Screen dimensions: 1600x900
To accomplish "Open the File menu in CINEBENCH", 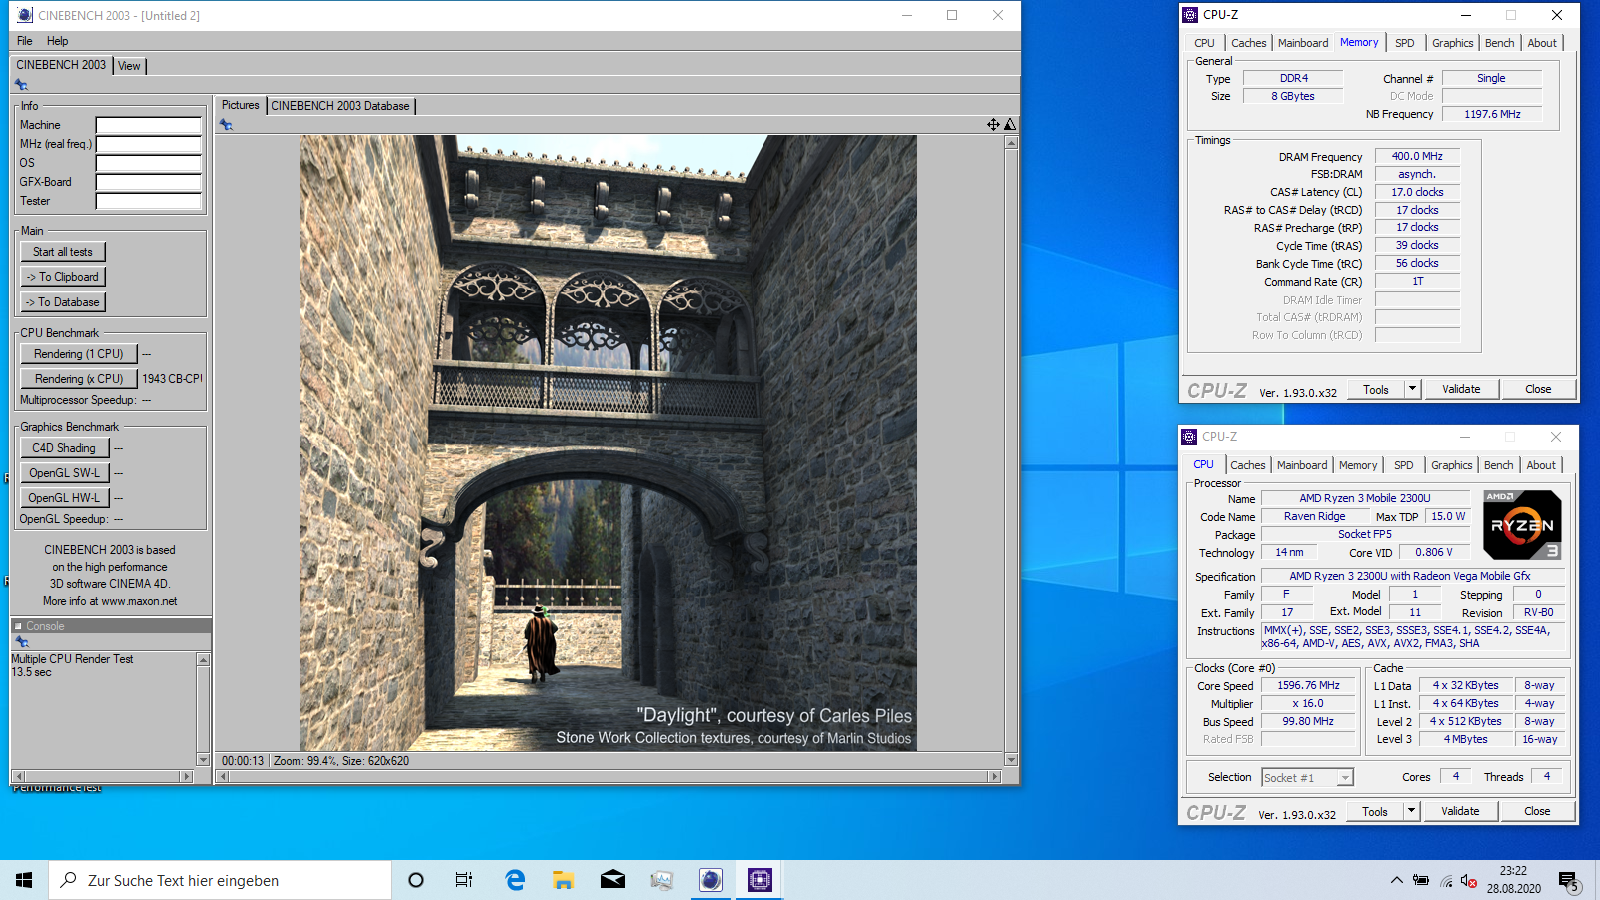I will [x=25, y=41].
